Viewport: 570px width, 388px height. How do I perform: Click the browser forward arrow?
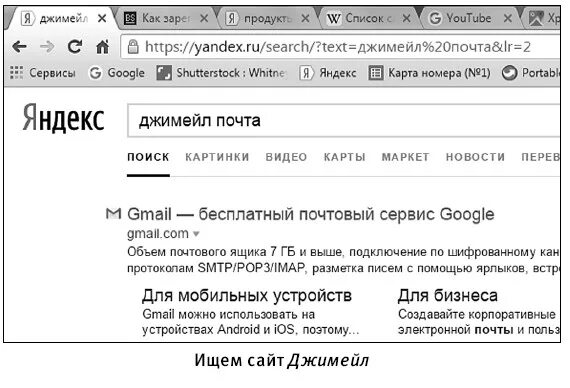47,47
